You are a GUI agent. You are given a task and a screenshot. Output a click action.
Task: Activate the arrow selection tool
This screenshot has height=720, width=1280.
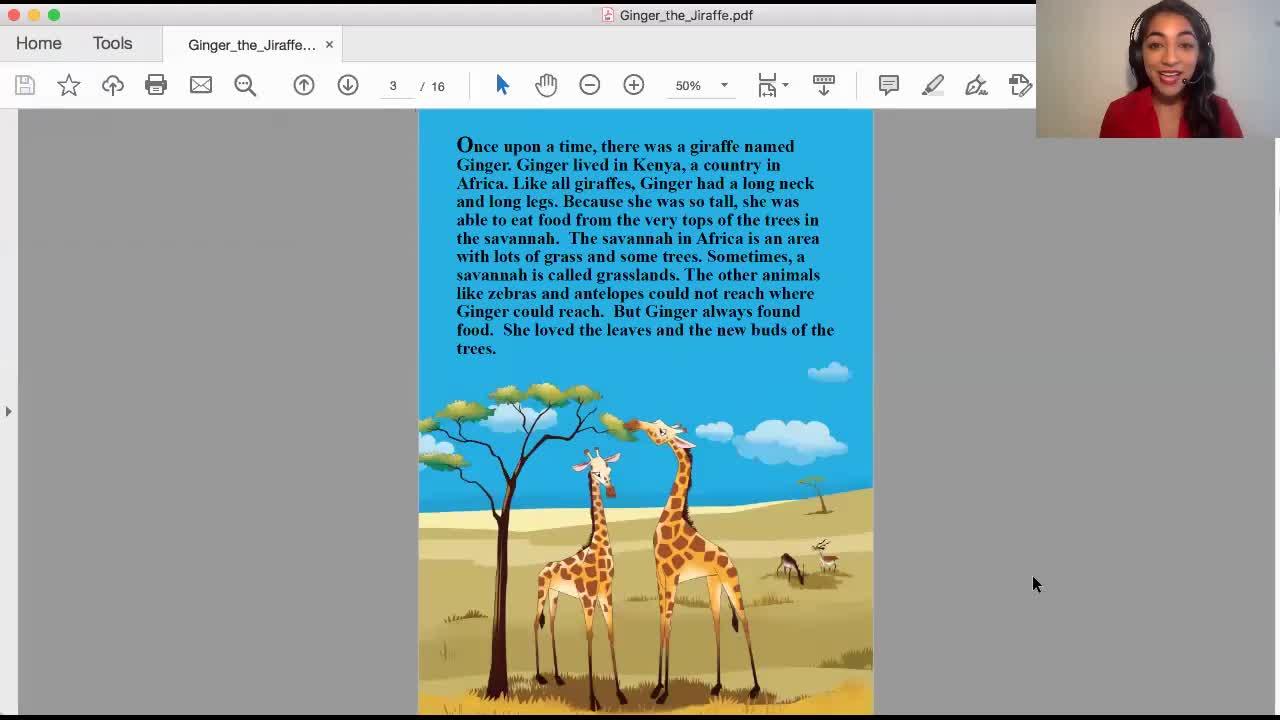pos(502,86)
